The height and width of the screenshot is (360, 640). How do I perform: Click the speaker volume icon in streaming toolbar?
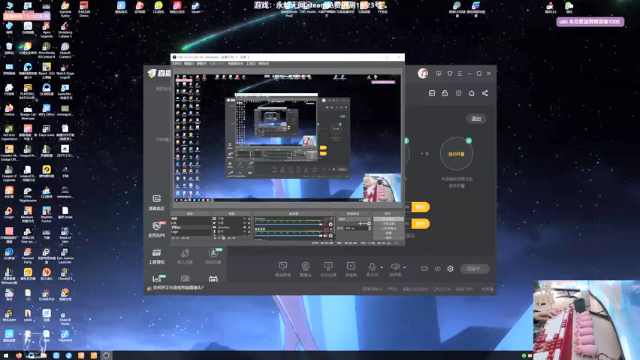[395, 267]
